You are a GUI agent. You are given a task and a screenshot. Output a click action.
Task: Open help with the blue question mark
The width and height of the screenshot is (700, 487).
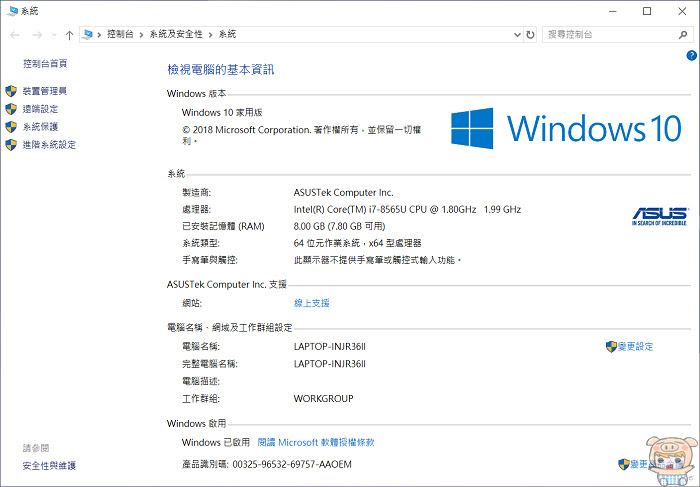[x=692, y=55]
